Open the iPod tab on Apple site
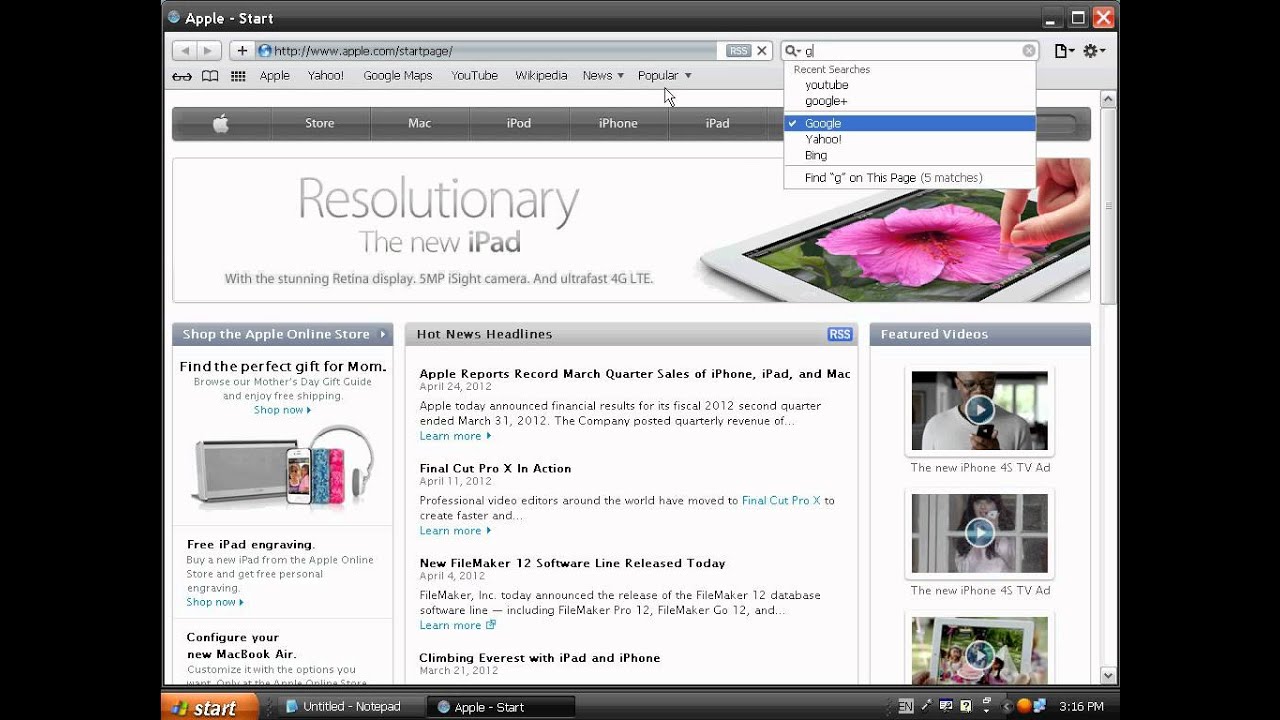The image size is (1280, 720). [x=519, y=123]
